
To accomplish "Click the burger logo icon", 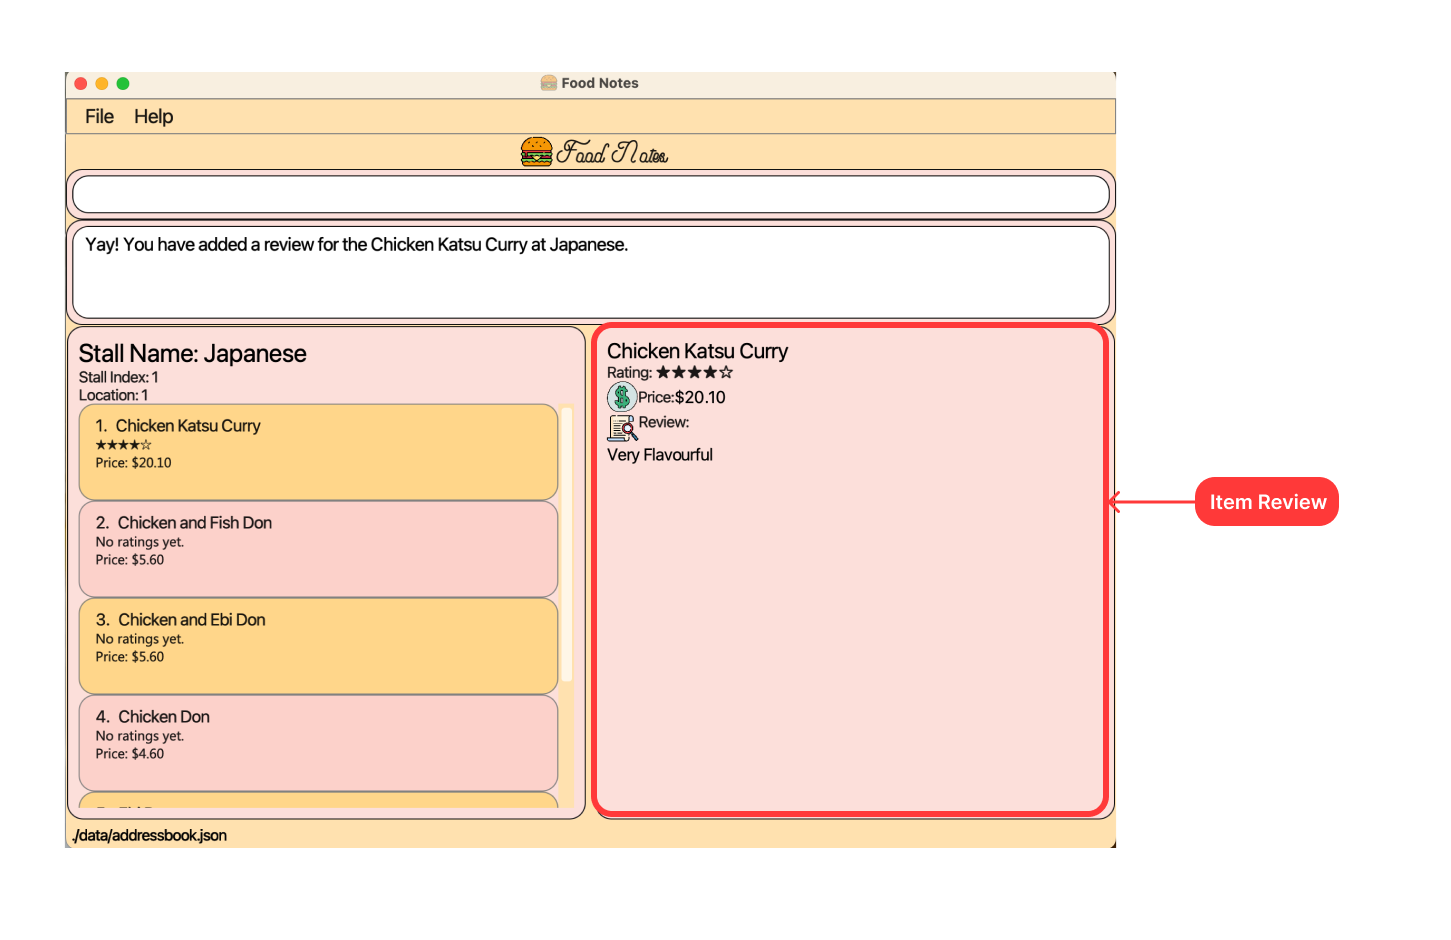I will pyautogui.click(x=537, y=152).
